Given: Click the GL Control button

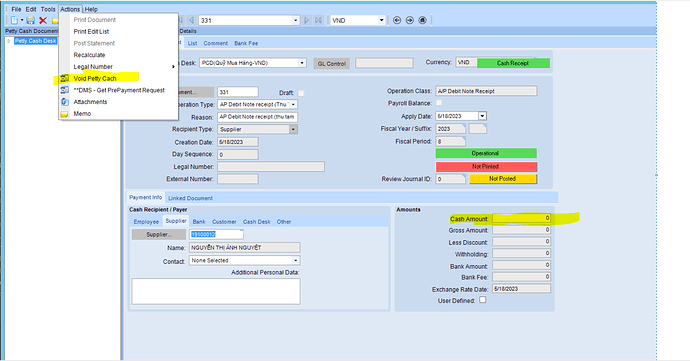Looking at the screenshot, I should pos(332,63).
